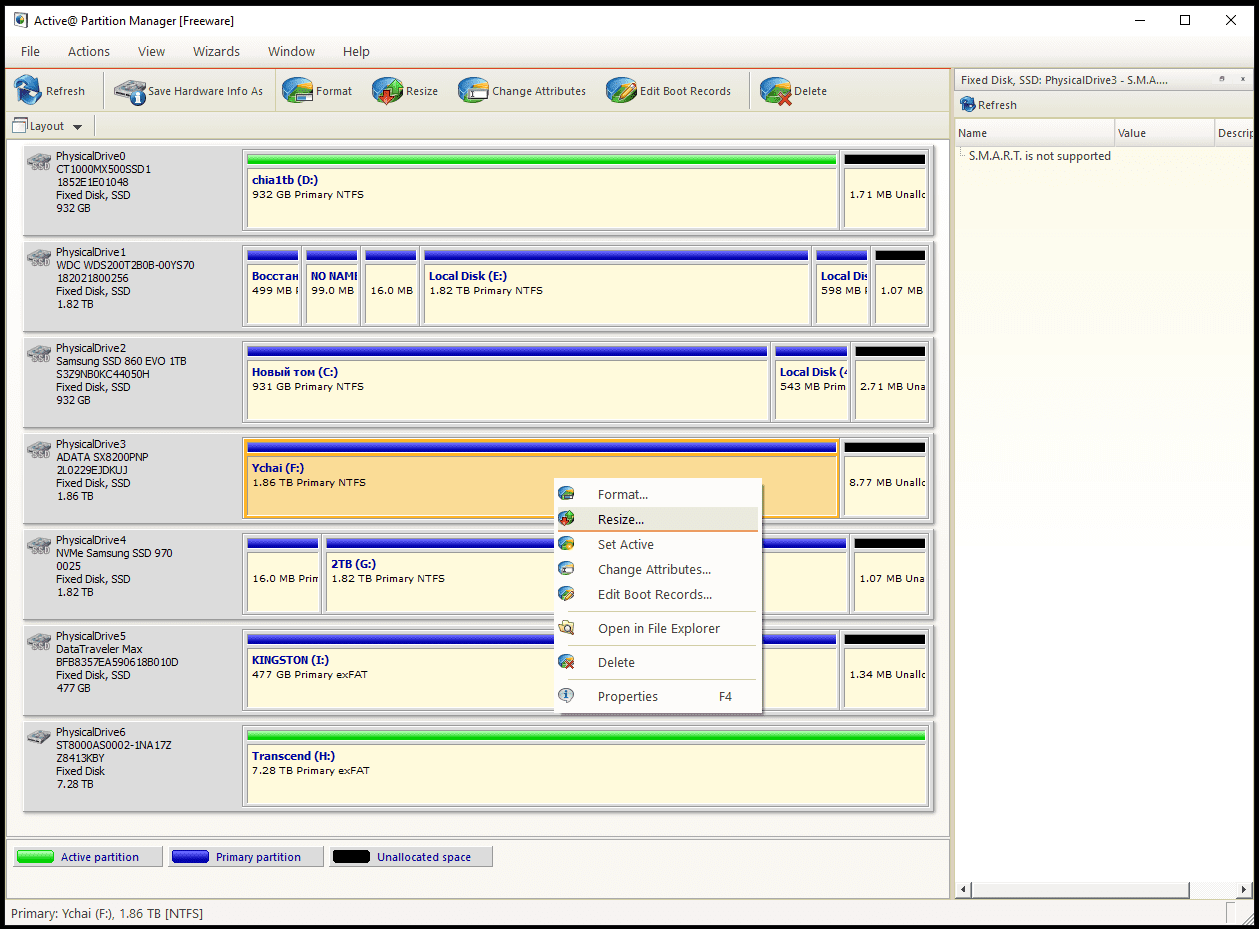Click the Format toolbar icon
Image resolution: width=1259 pixels, height=929 pixels.
click(x=298, y=90)
